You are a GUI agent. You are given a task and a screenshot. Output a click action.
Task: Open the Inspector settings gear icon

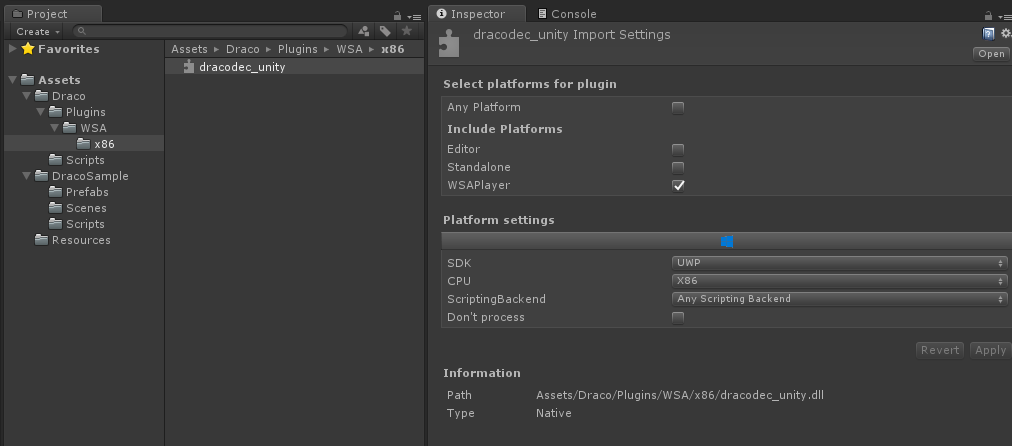pyautogui.click(x=1006, y=34)
